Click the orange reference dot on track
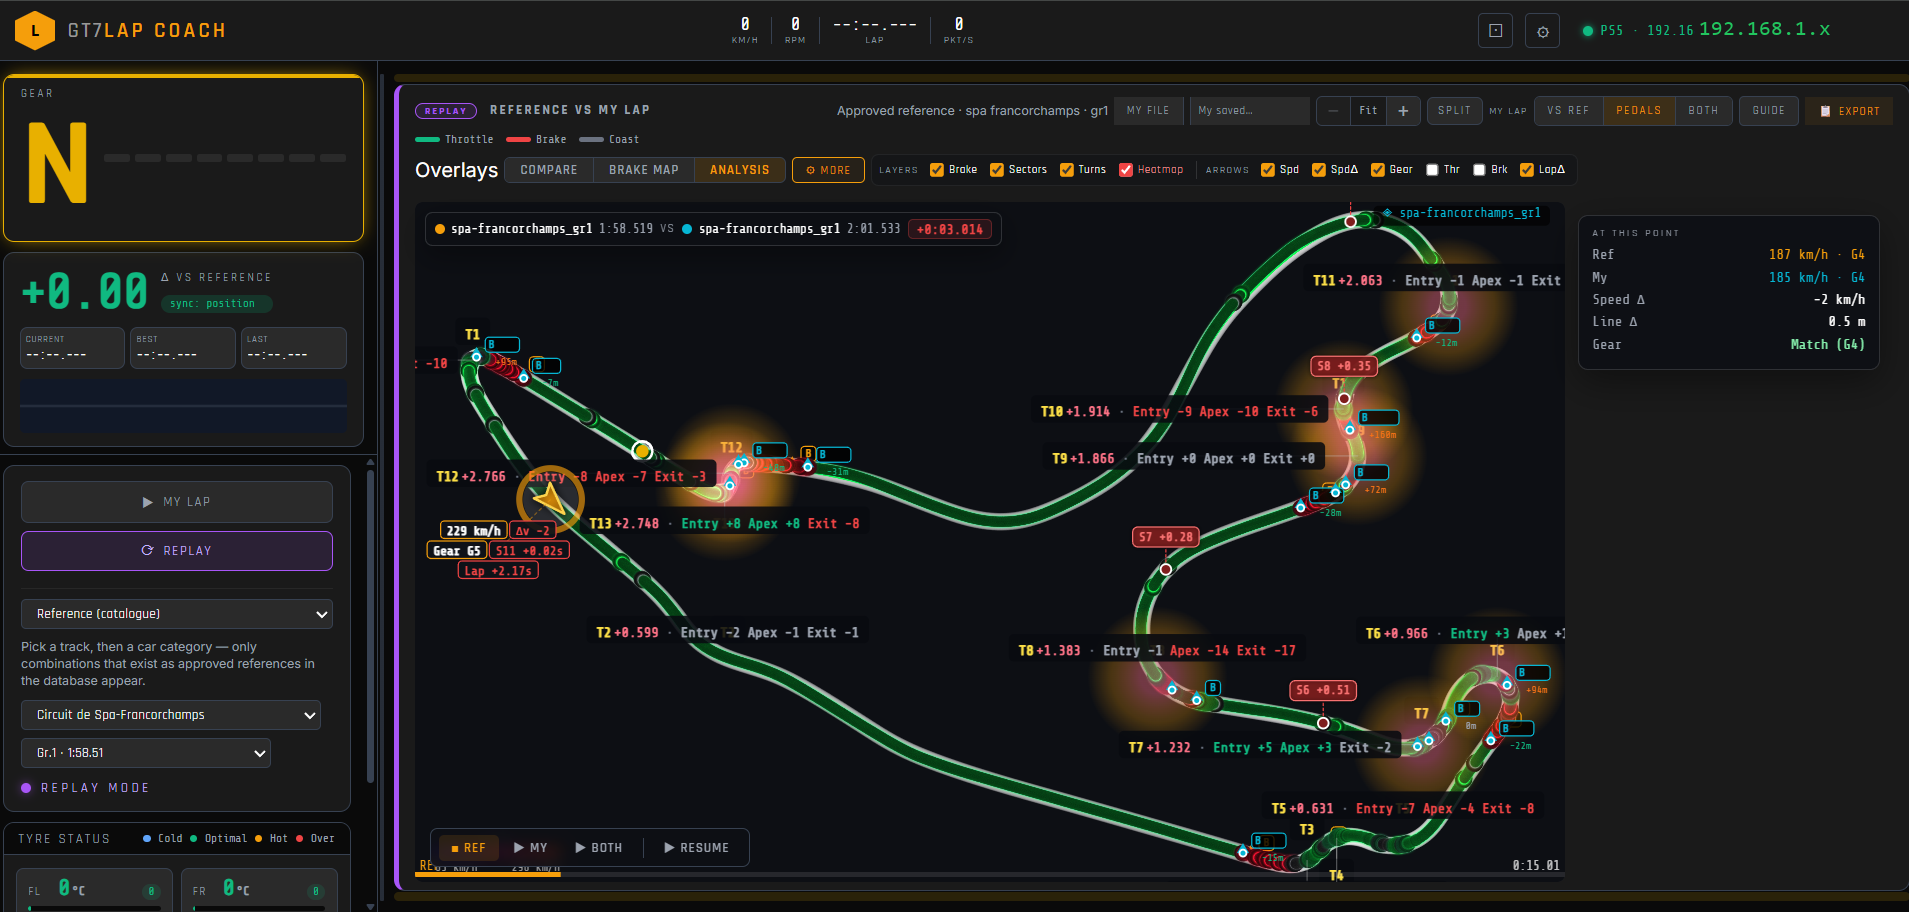The width and height of the screenshot is (1909, 912). tap(642, 450)
